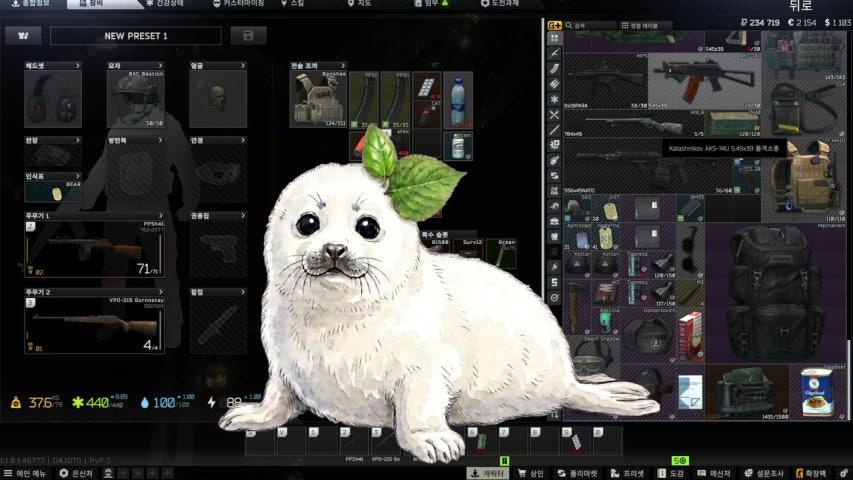Image resolution: width=853 pixels, height=480 pixels.
Task: Click the stash vertical scrollbar
Action: tap(849, 378)
